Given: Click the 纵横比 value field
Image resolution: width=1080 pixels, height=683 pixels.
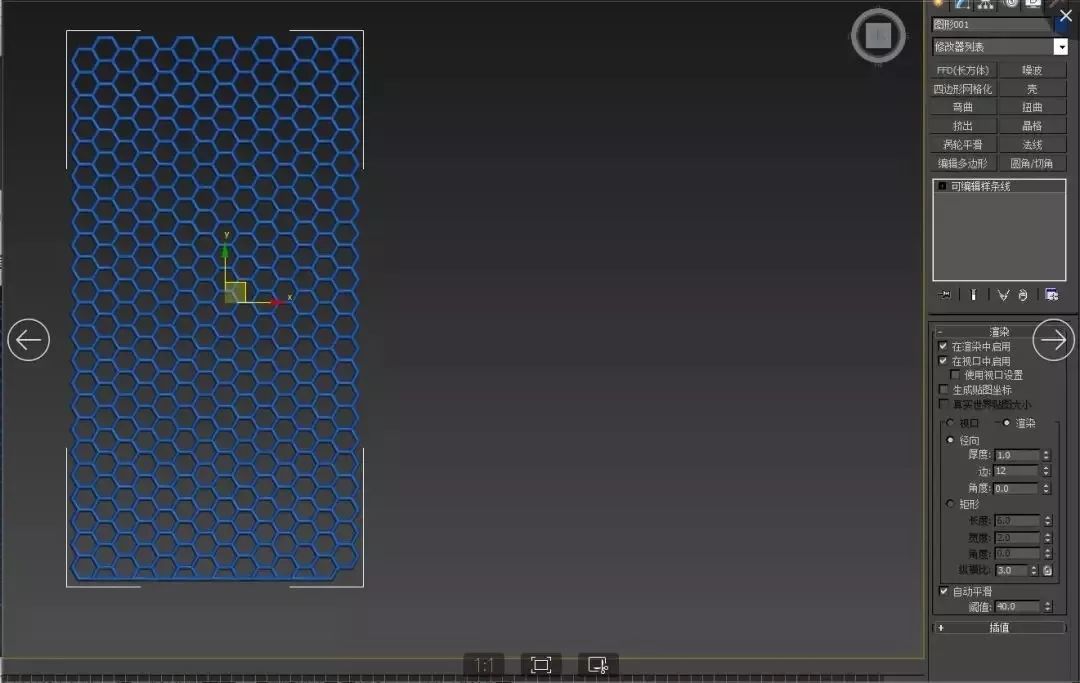Looking at the screenshot, I should (x=1012, y=570).
